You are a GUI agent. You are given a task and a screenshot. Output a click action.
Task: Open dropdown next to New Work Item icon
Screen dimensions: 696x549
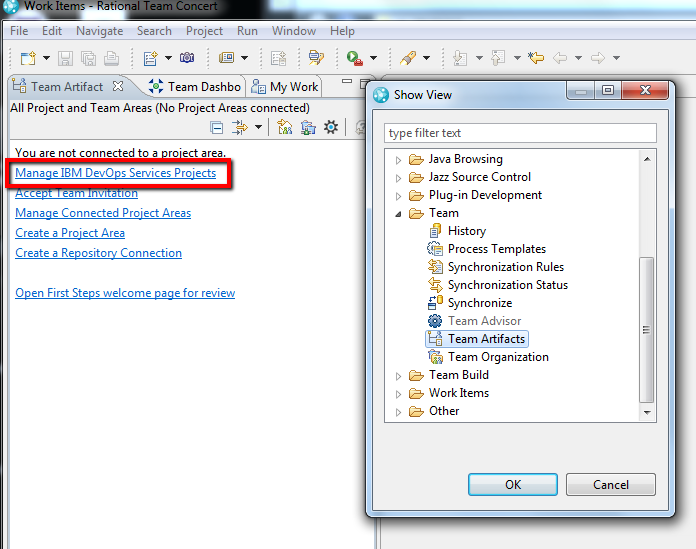[168, 58]
